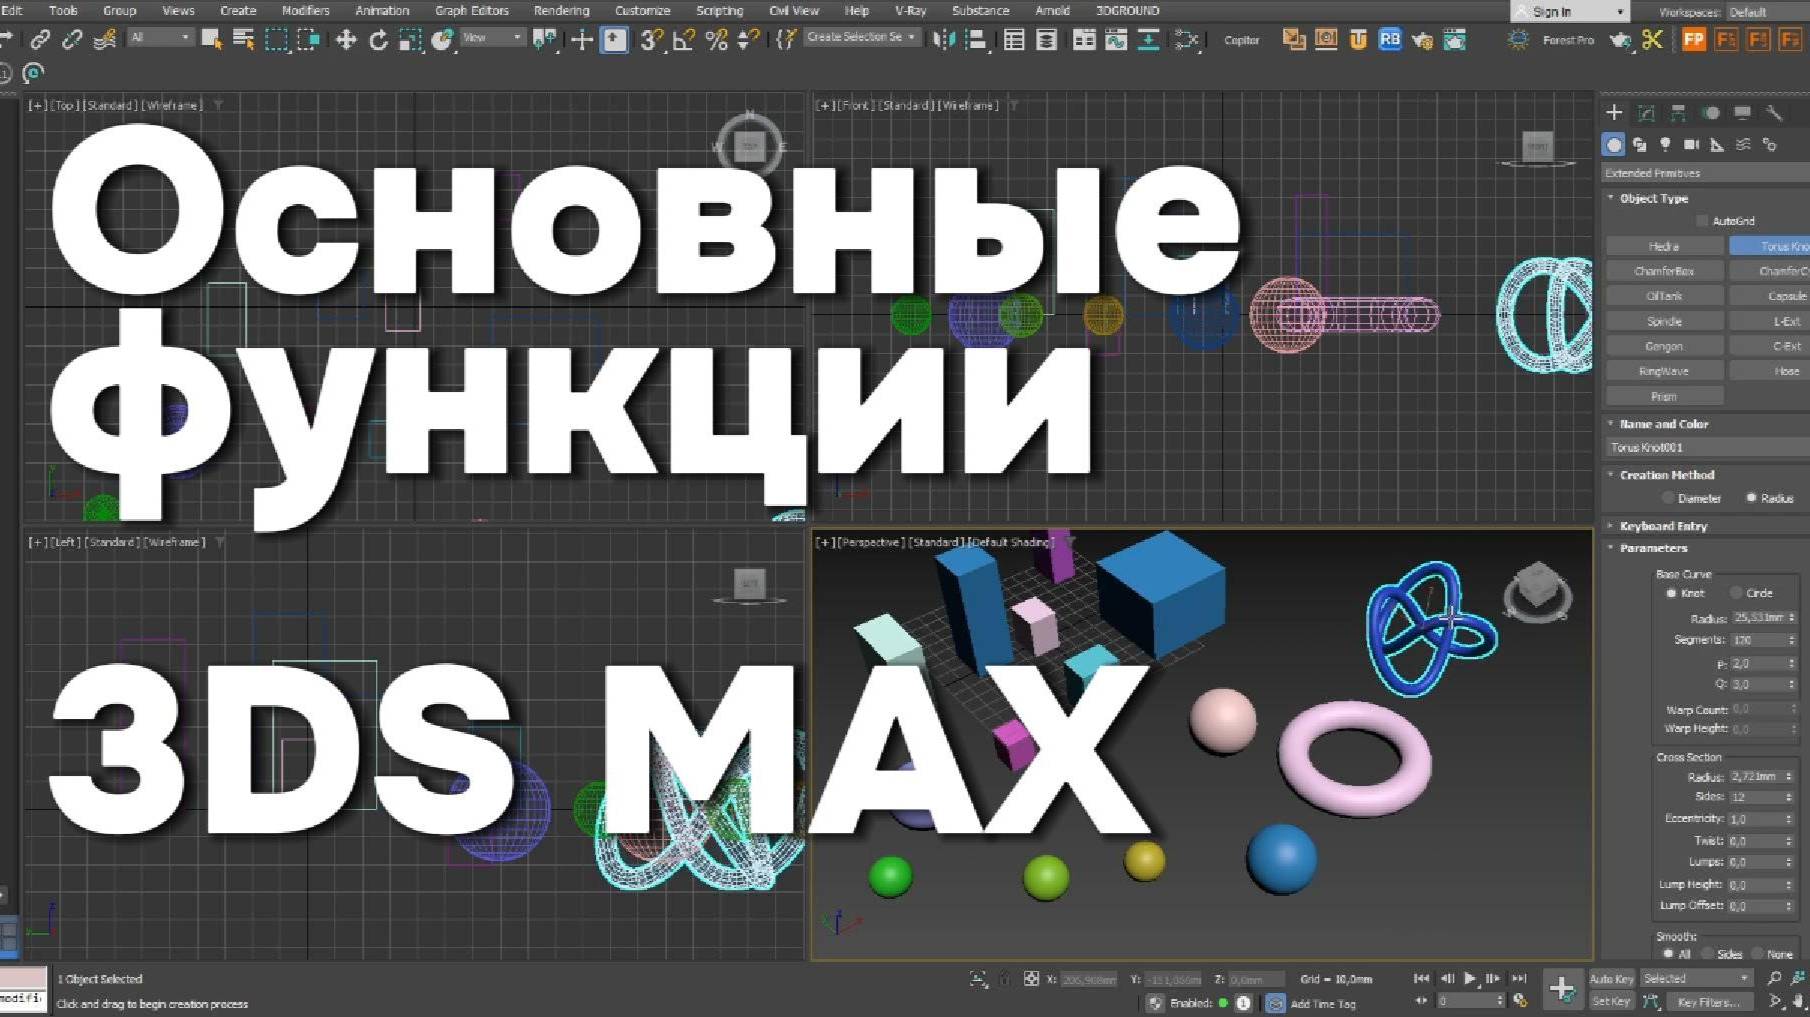Screen dimensions: 1810x1017
Task: Open the Layer Explorer icon
Action: [x=1046, y=40]
